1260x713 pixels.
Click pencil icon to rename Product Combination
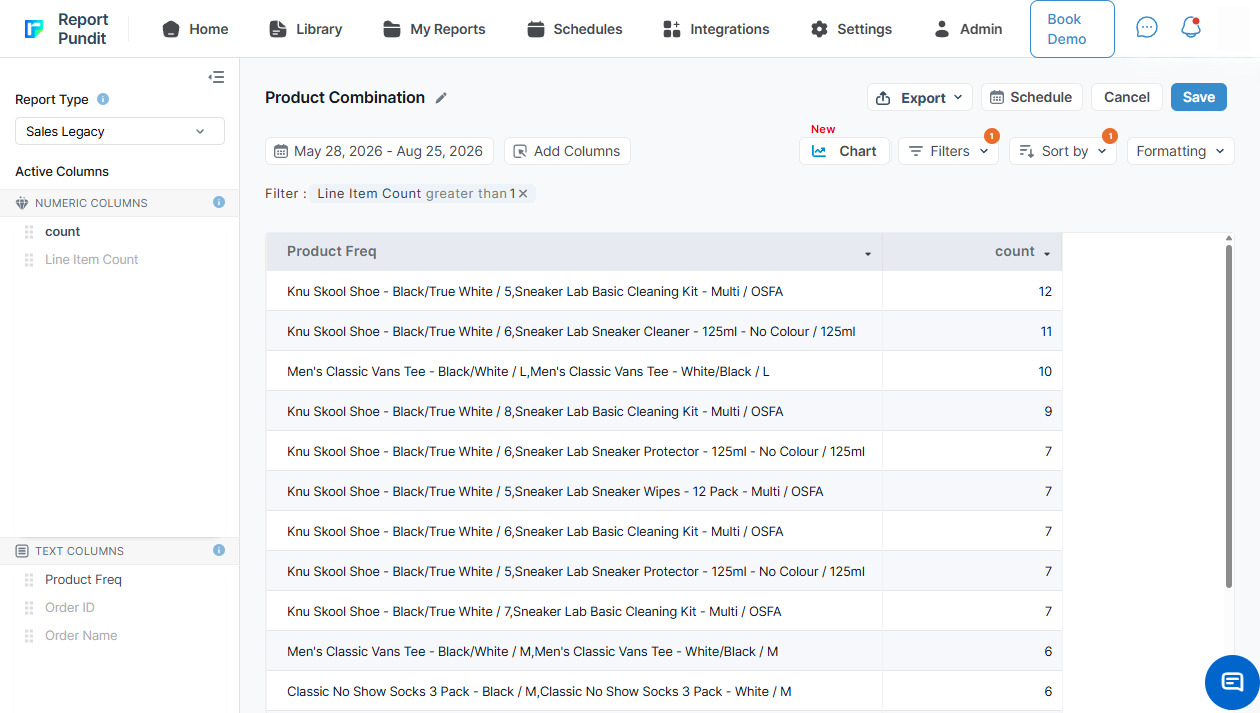coord(441,98)
